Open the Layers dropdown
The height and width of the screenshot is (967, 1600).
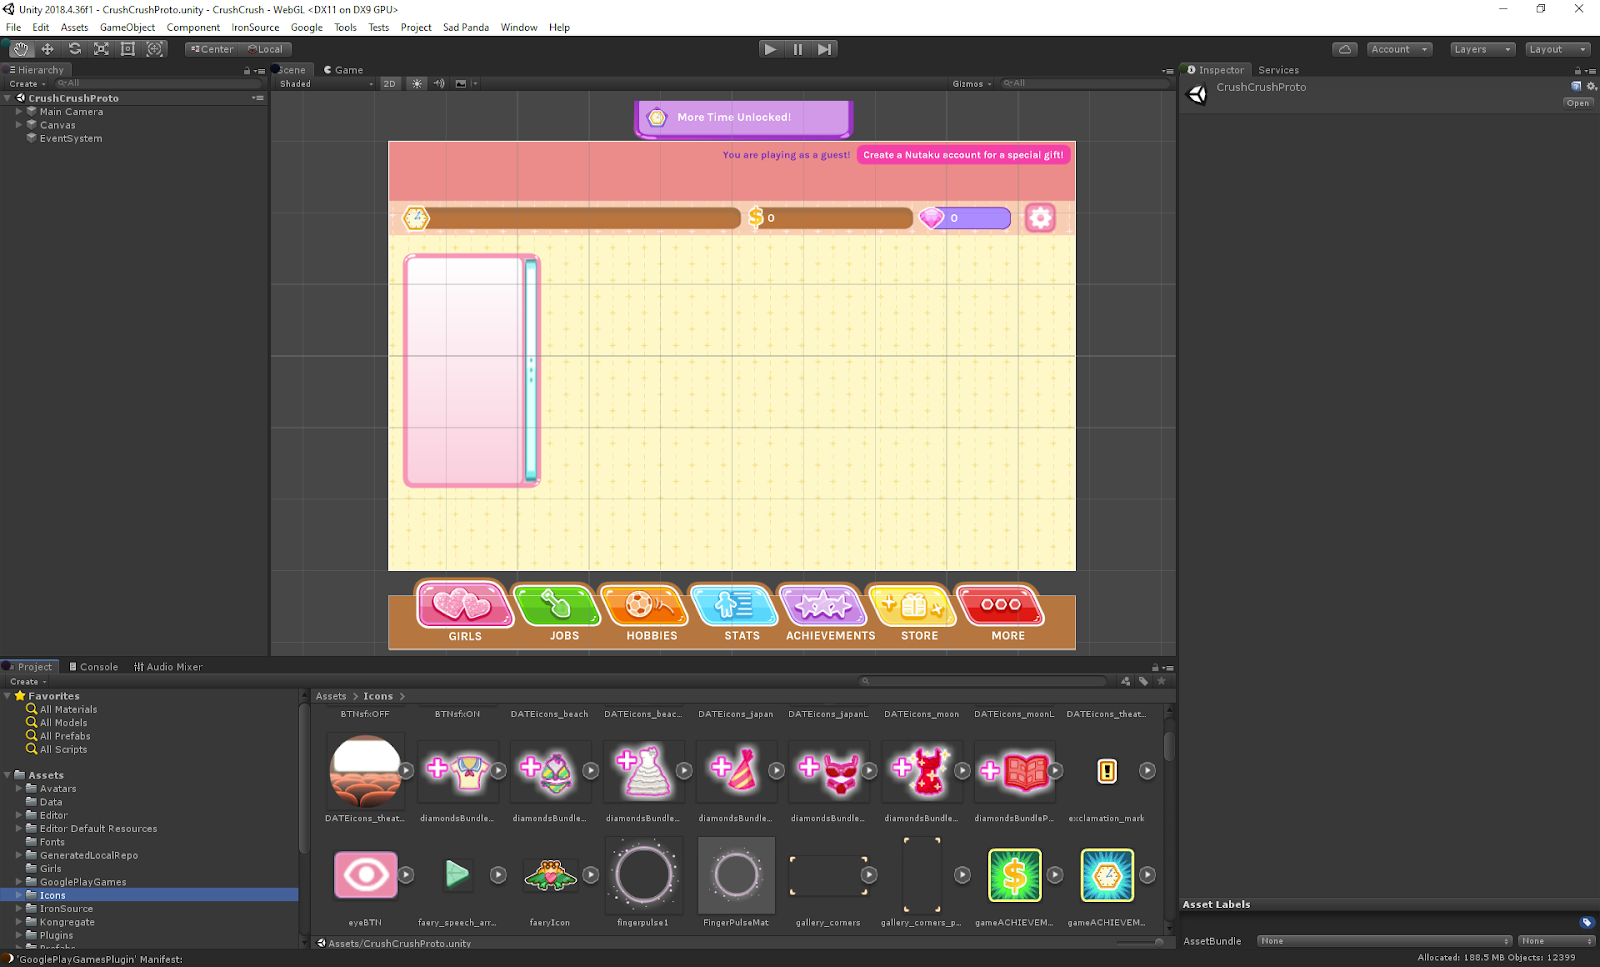[1482, 49]
